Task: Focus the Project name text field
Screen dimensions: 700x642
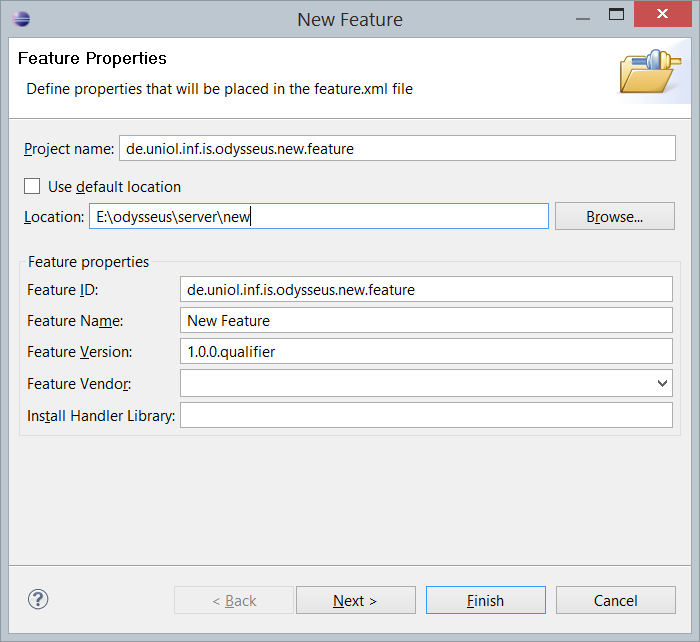Action: click(397, 148)
